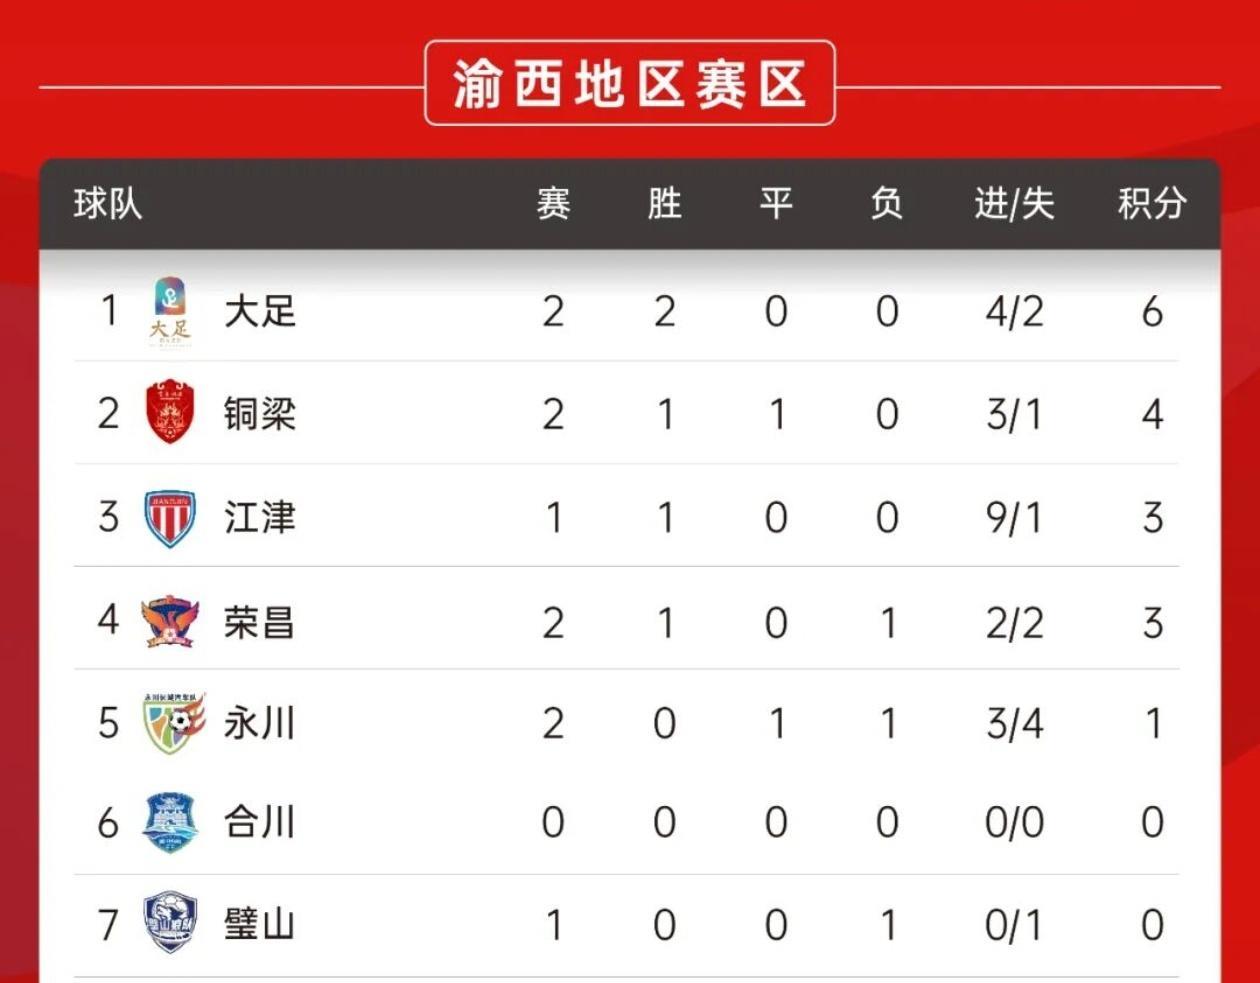
Task: Click the 渝西地区赛区 title banner
Action: 629,84
